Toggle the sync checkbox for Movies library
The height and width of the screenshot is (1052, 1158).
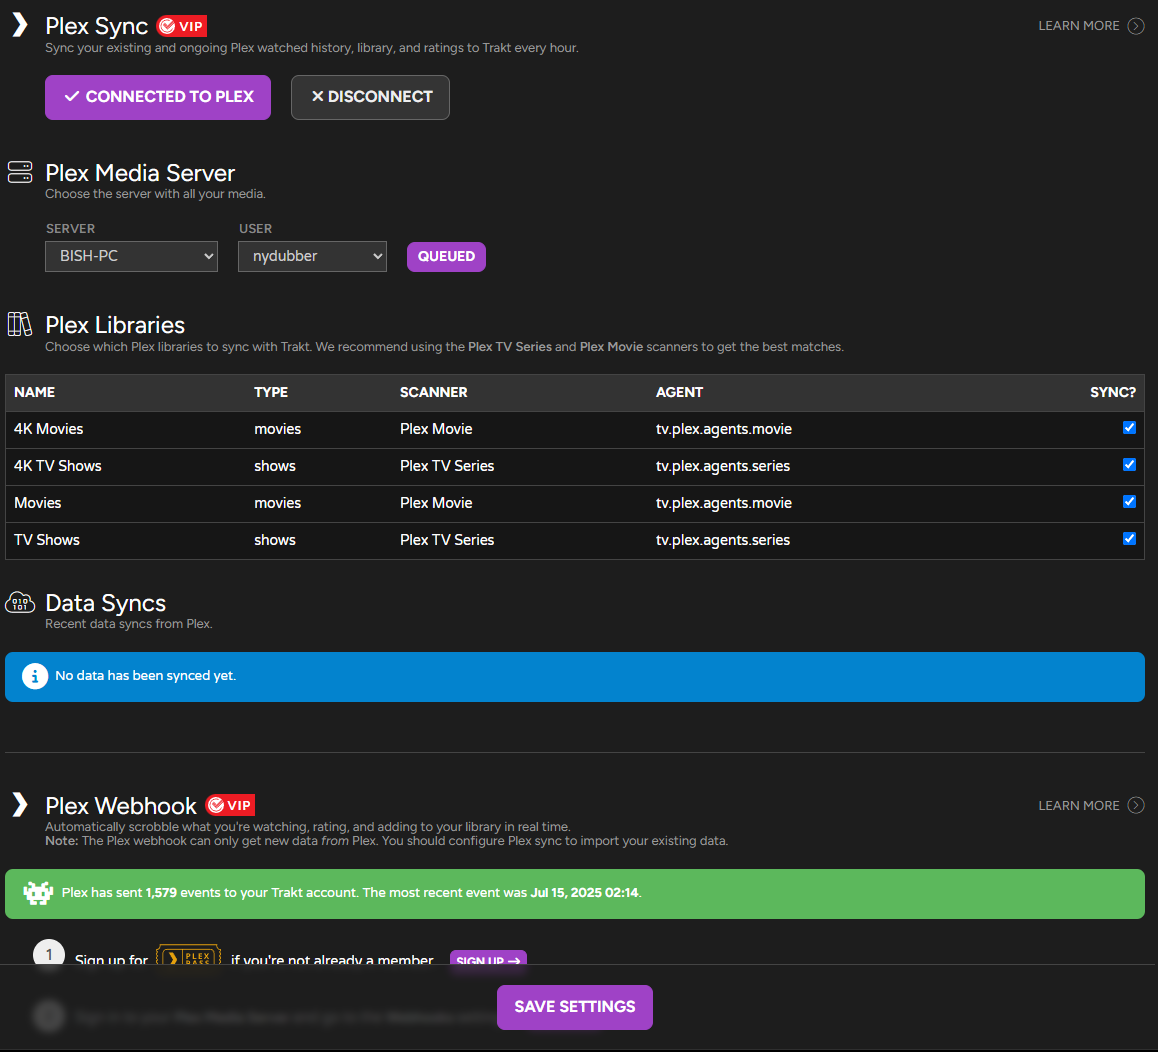coord(1129,502)
